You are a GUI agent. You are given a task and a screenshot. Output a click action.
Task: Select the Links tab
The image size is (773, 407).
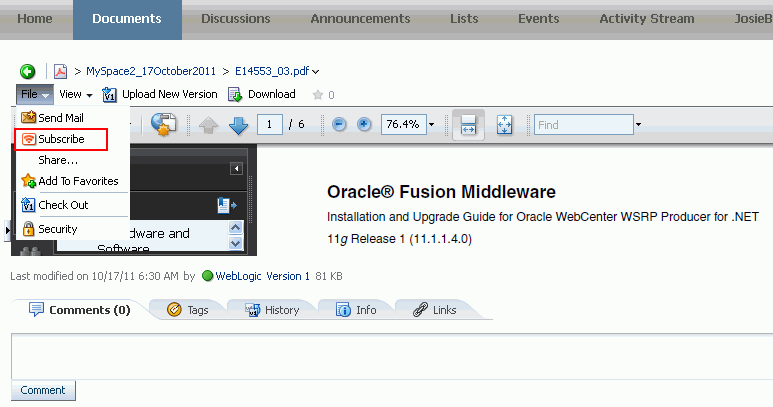pyautogui.click(x=435, y=310)
